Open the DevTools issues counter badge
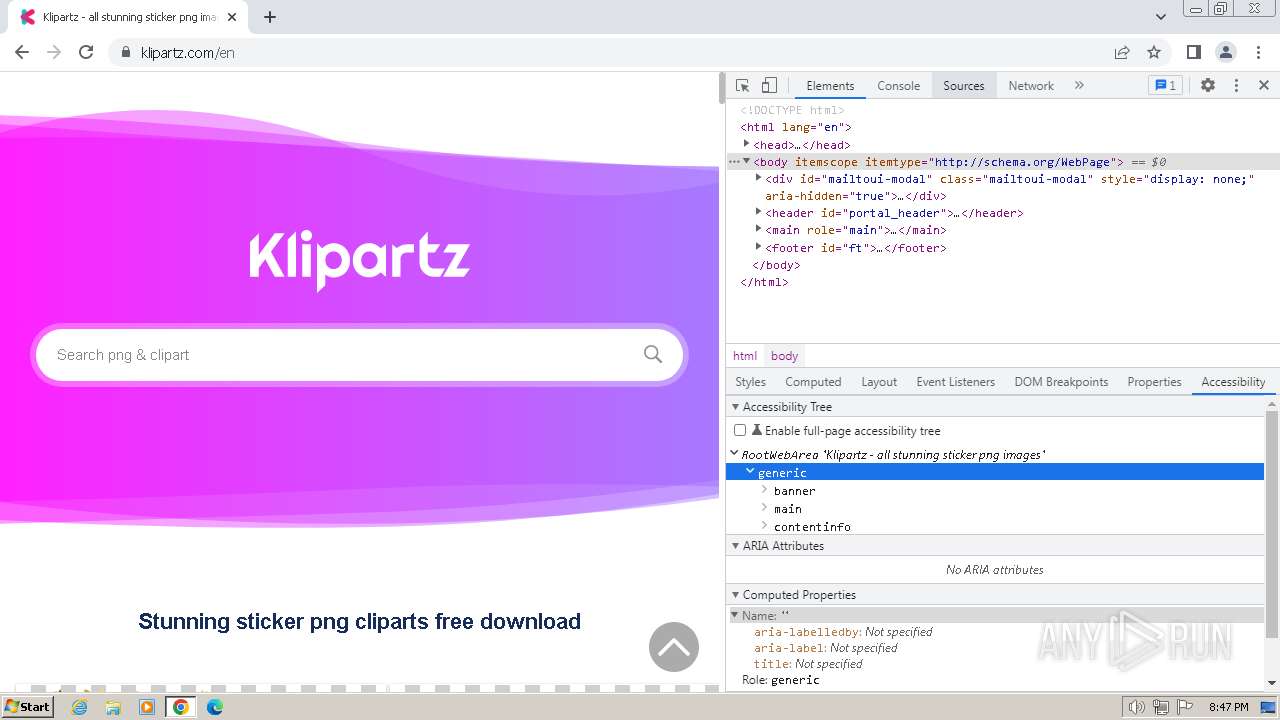Image resolution: width=1280 pixels, height=720 pixels. pyautogui.click(x=1165, y=85)
